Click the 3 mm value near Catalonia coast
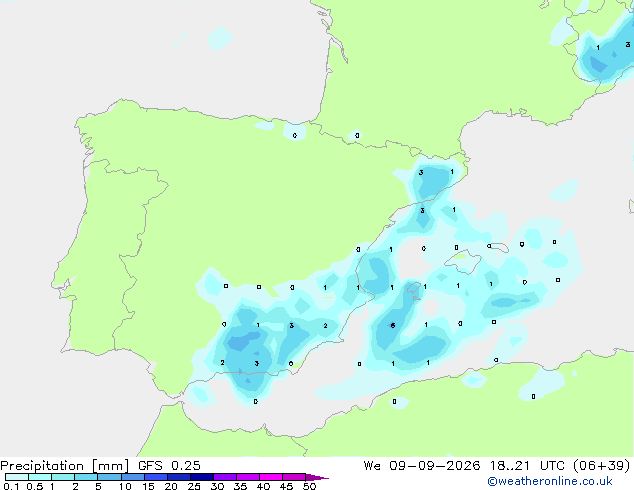Image resolution: width=634 pixels, height=490 pixels. [422, 211]
